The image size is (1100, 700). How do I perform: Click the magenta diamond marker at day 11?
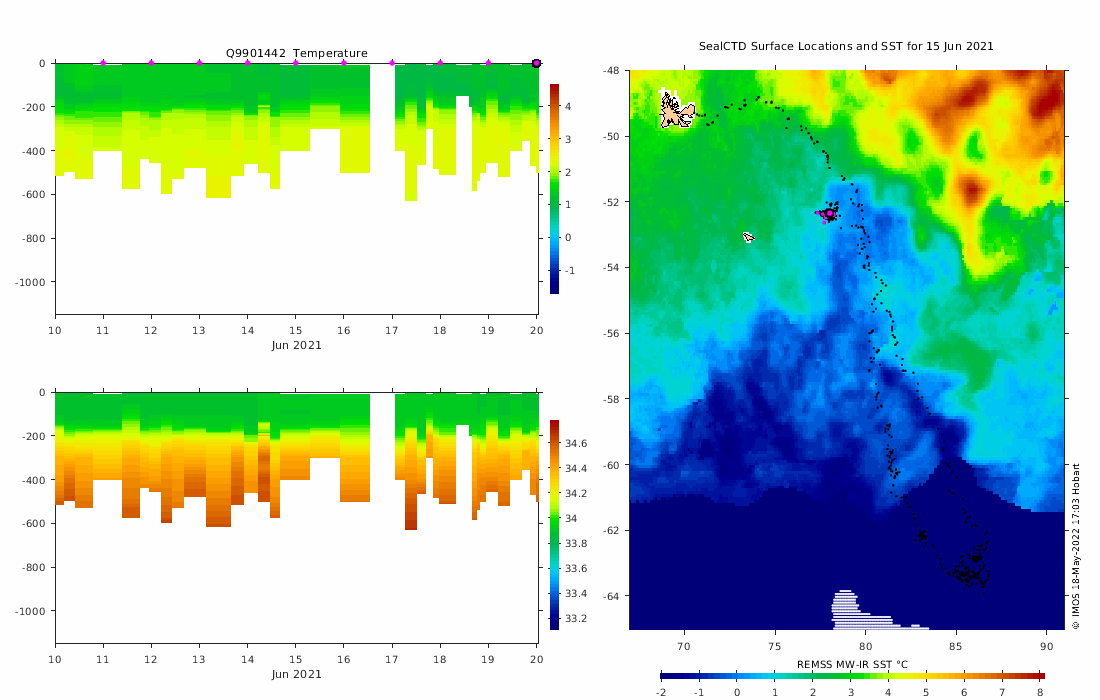tap(103, 63)
